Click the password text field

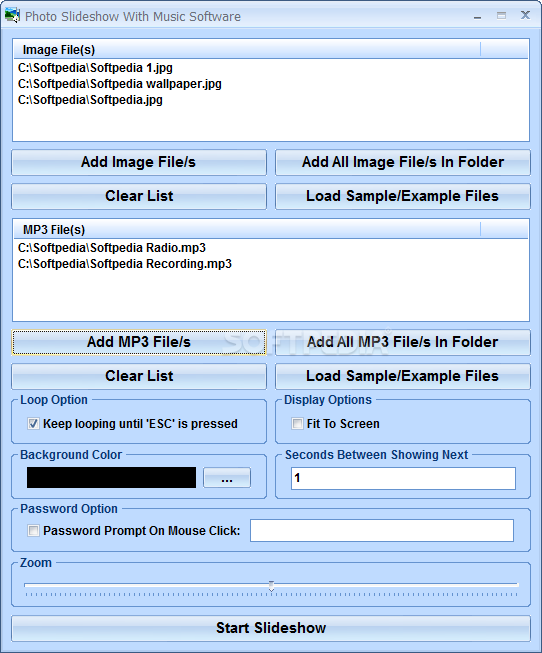[382, 531]
